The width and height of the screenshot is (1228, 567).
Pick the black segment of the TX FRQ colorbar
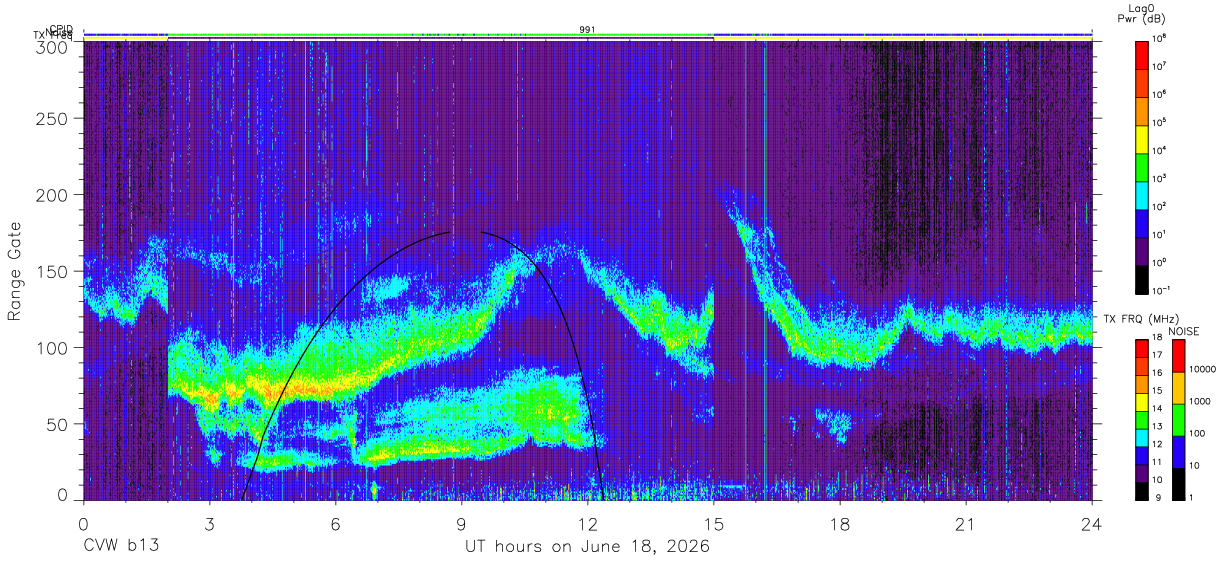click(1140, 491)
